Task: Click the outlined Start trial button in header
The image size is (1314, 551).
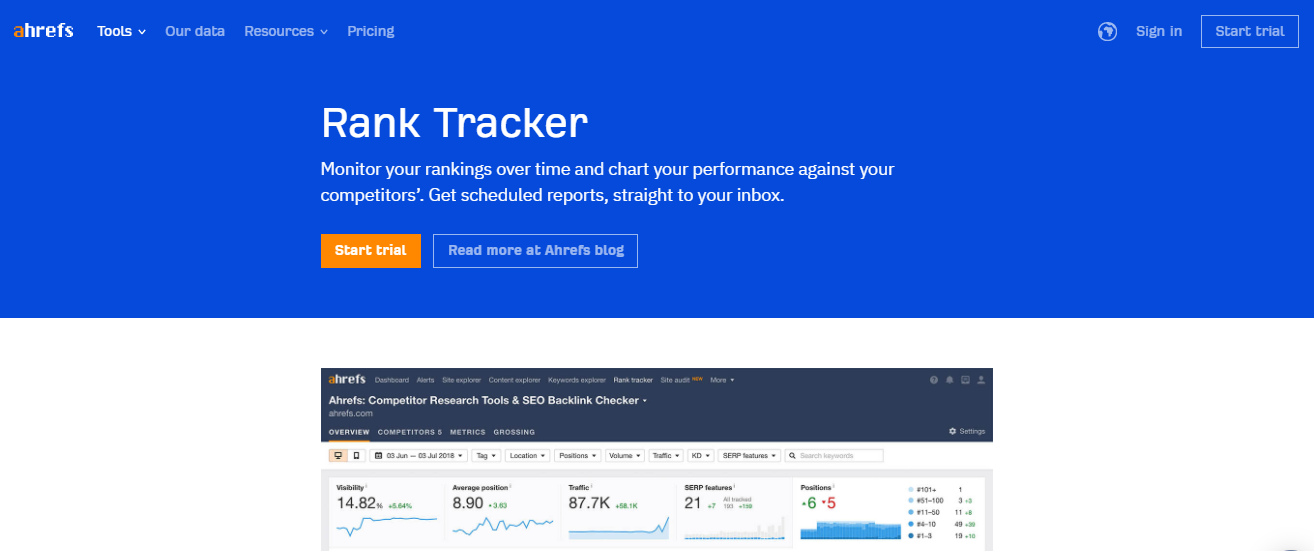Action: pos(1250,31)
